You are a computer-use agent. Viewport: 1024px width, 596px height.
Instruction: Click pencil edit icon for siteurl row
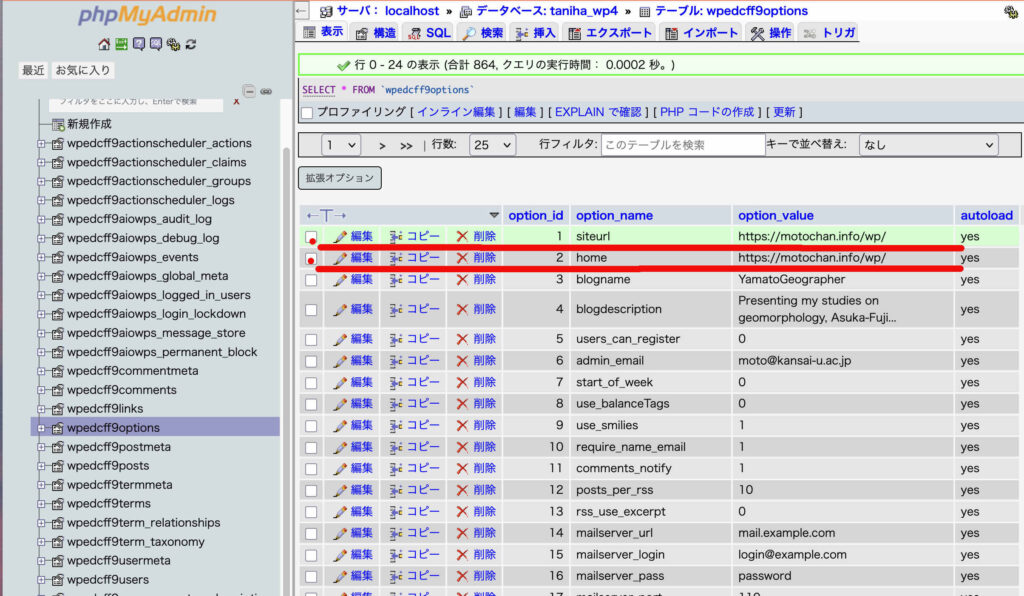pyautogui.click(x=340, y=236)
